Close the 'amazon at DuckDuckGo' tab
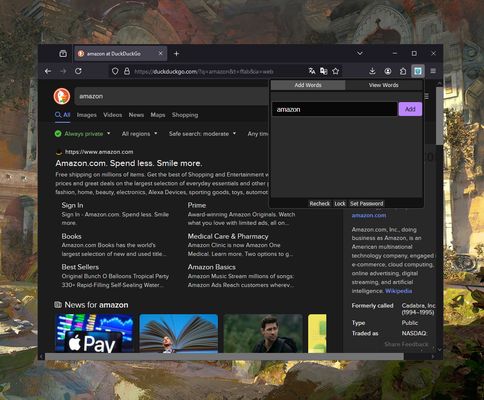The height and width of the screenshot is (400, 484). 161,53
